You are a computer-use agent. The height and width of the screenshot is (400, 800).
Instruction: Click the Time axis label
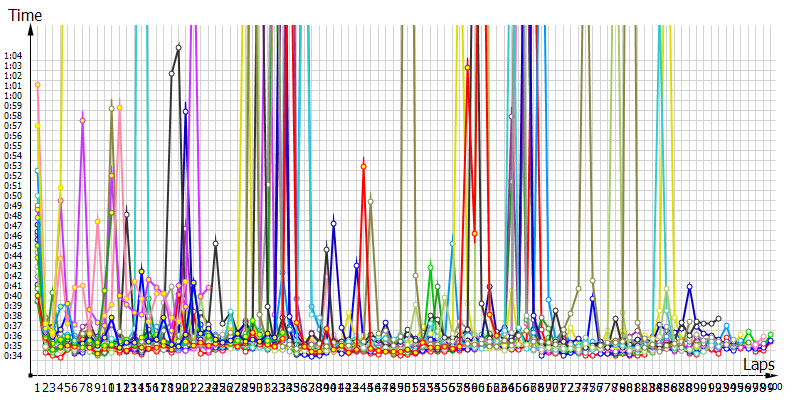click(x=25, y=15)
